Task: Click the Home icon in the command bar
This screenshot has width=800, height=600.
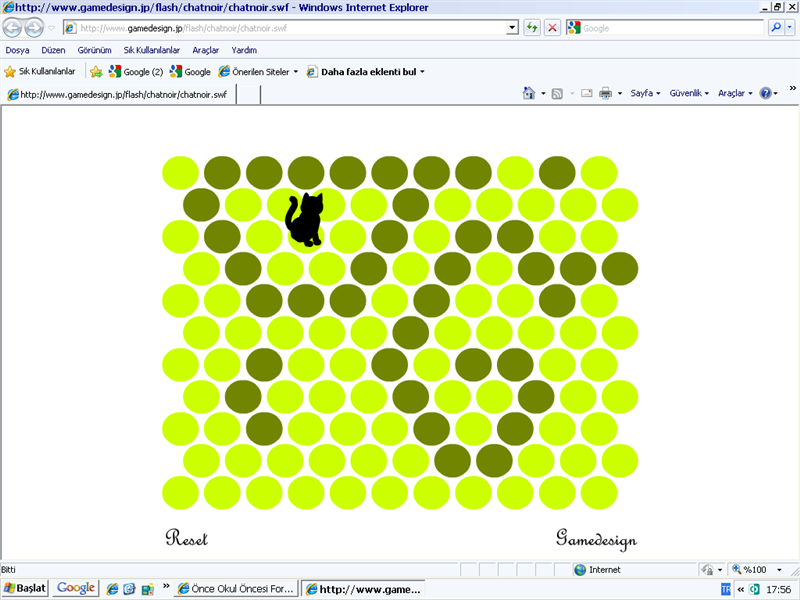Action: pyautogui.click(x=529, y=93)
